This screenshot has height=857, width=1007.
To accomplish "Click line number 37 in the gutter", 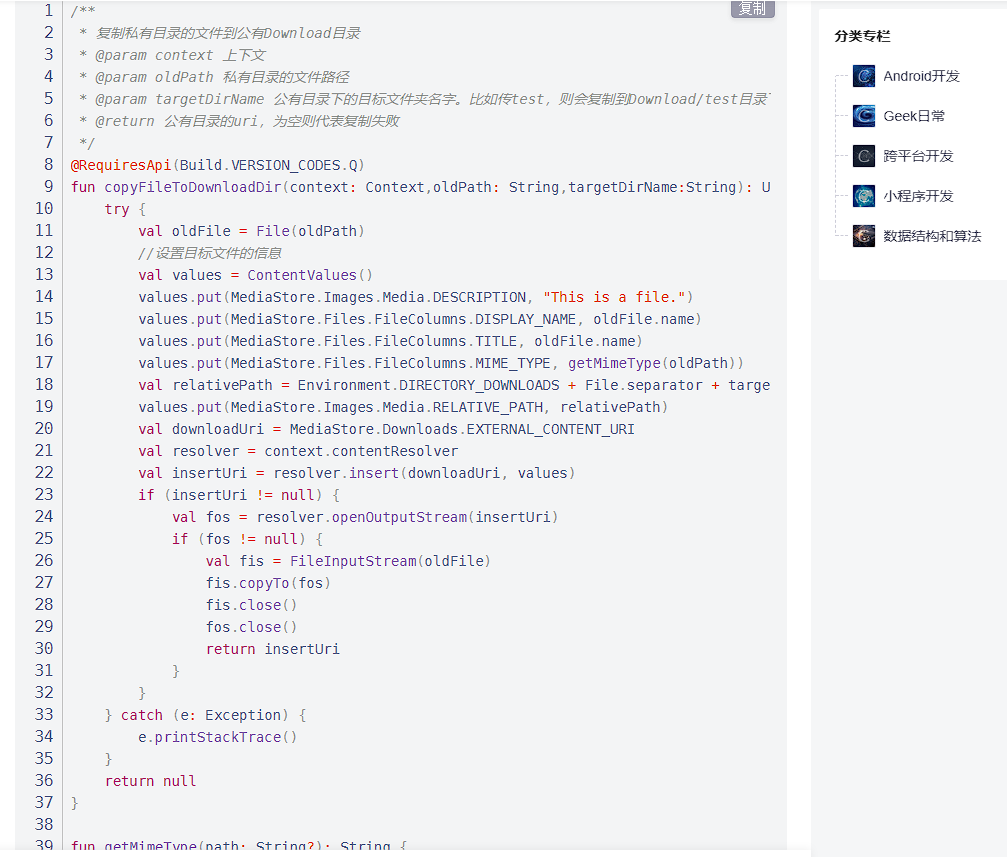I will pyautogui.click(x=44, y=802).
